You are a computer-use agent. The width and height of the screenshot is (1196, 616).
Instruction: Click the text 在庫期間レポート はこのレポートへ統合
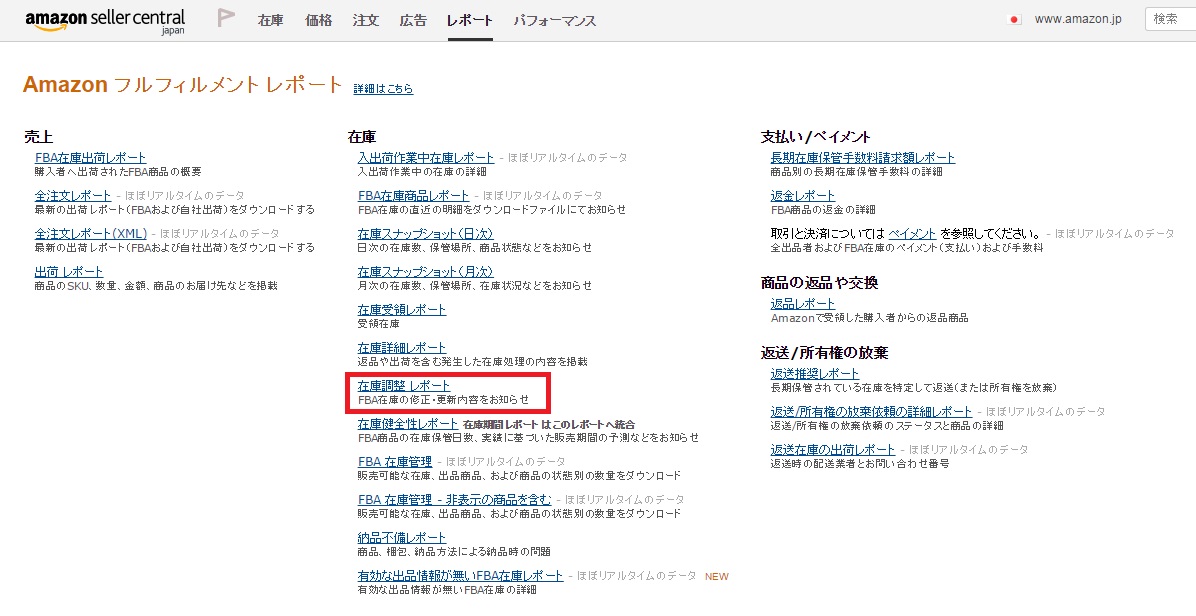[549, 425]
